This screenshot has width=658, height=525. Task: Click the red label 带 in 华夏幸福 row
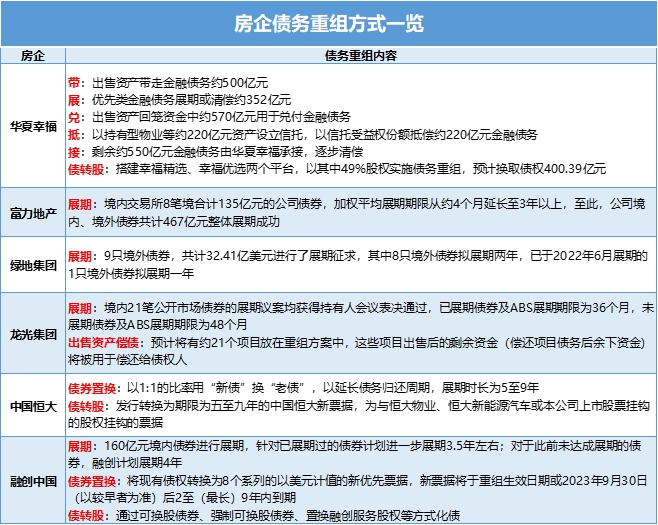point(74,83)
